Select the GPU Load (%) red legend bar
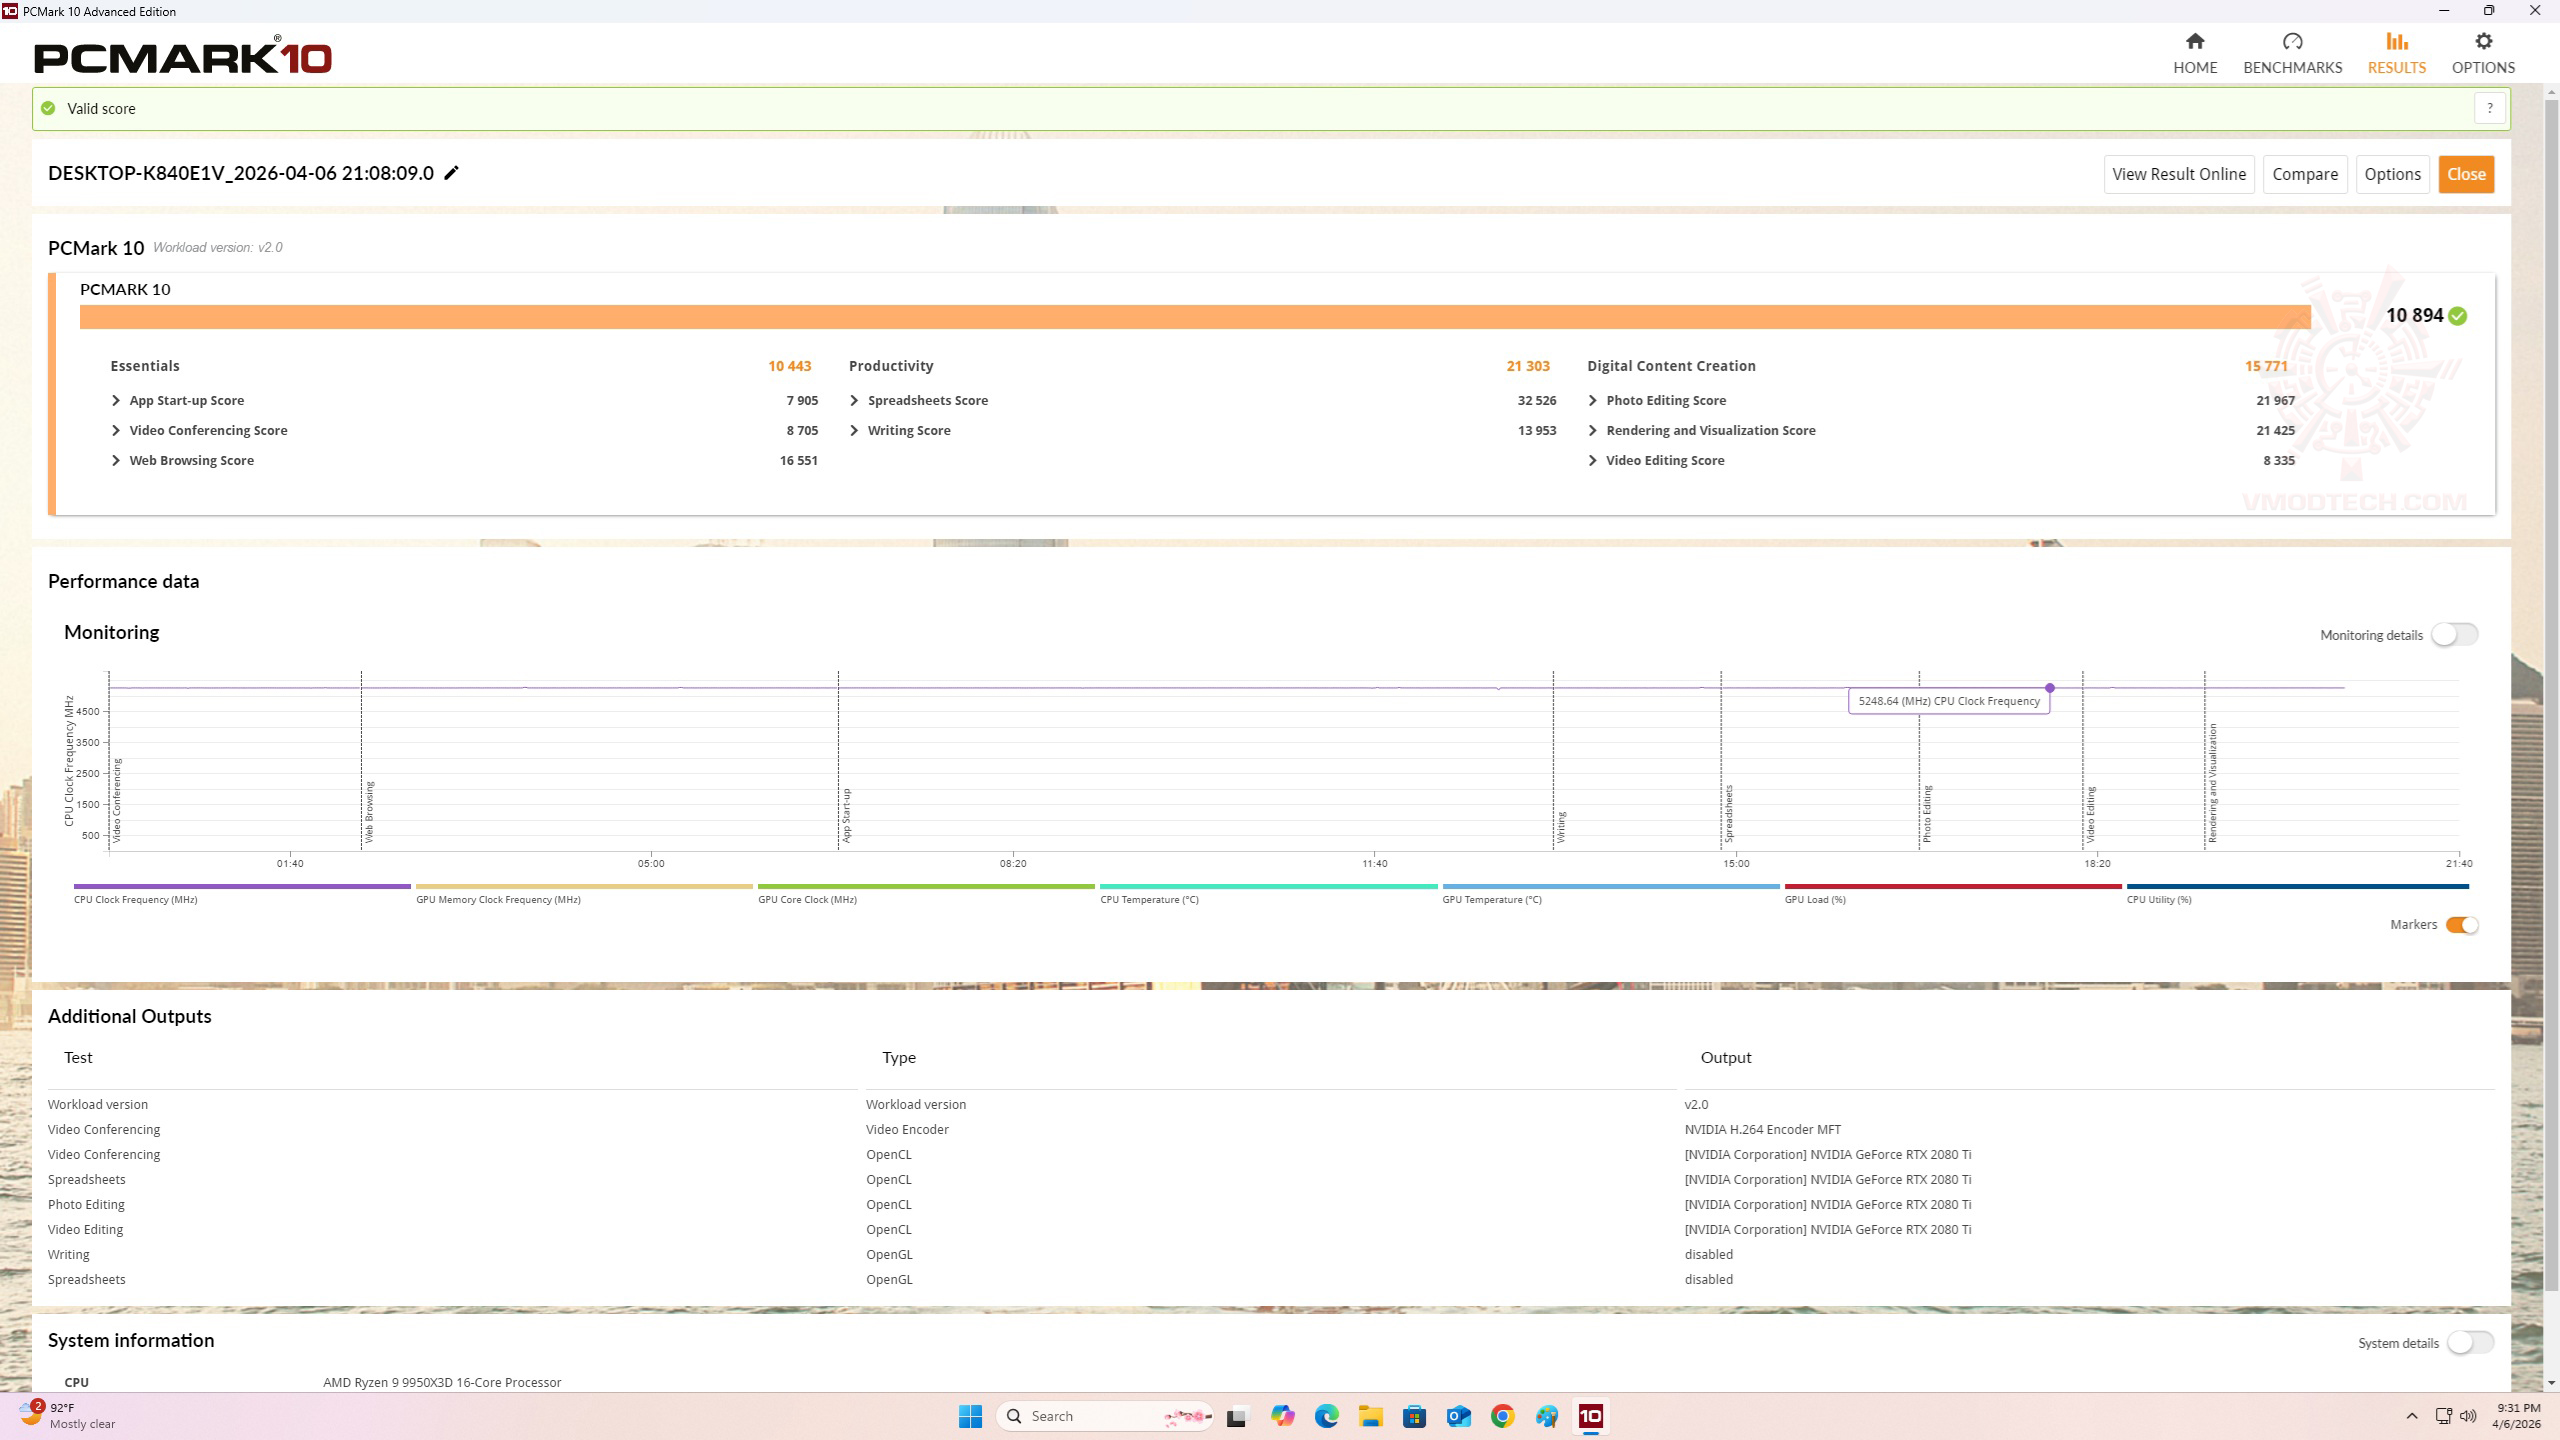2560x1440 pixels. [1952, 886]
